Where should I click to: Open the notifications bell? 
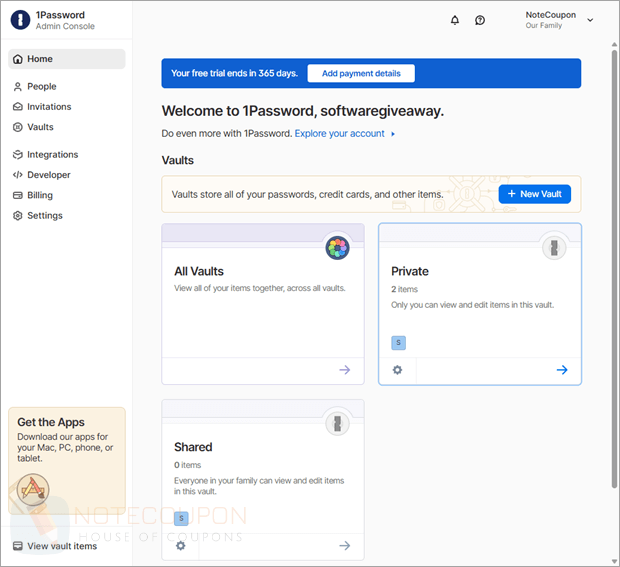455,20
